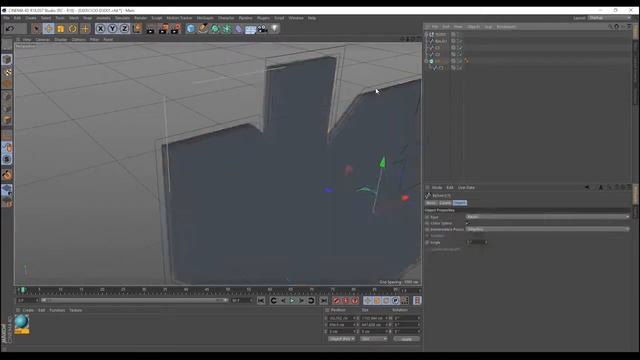The width and height of the screenshot is (640, 360).
Task: Click the green Subdivision Surface generator icon
Action: (x=215, y=29)
